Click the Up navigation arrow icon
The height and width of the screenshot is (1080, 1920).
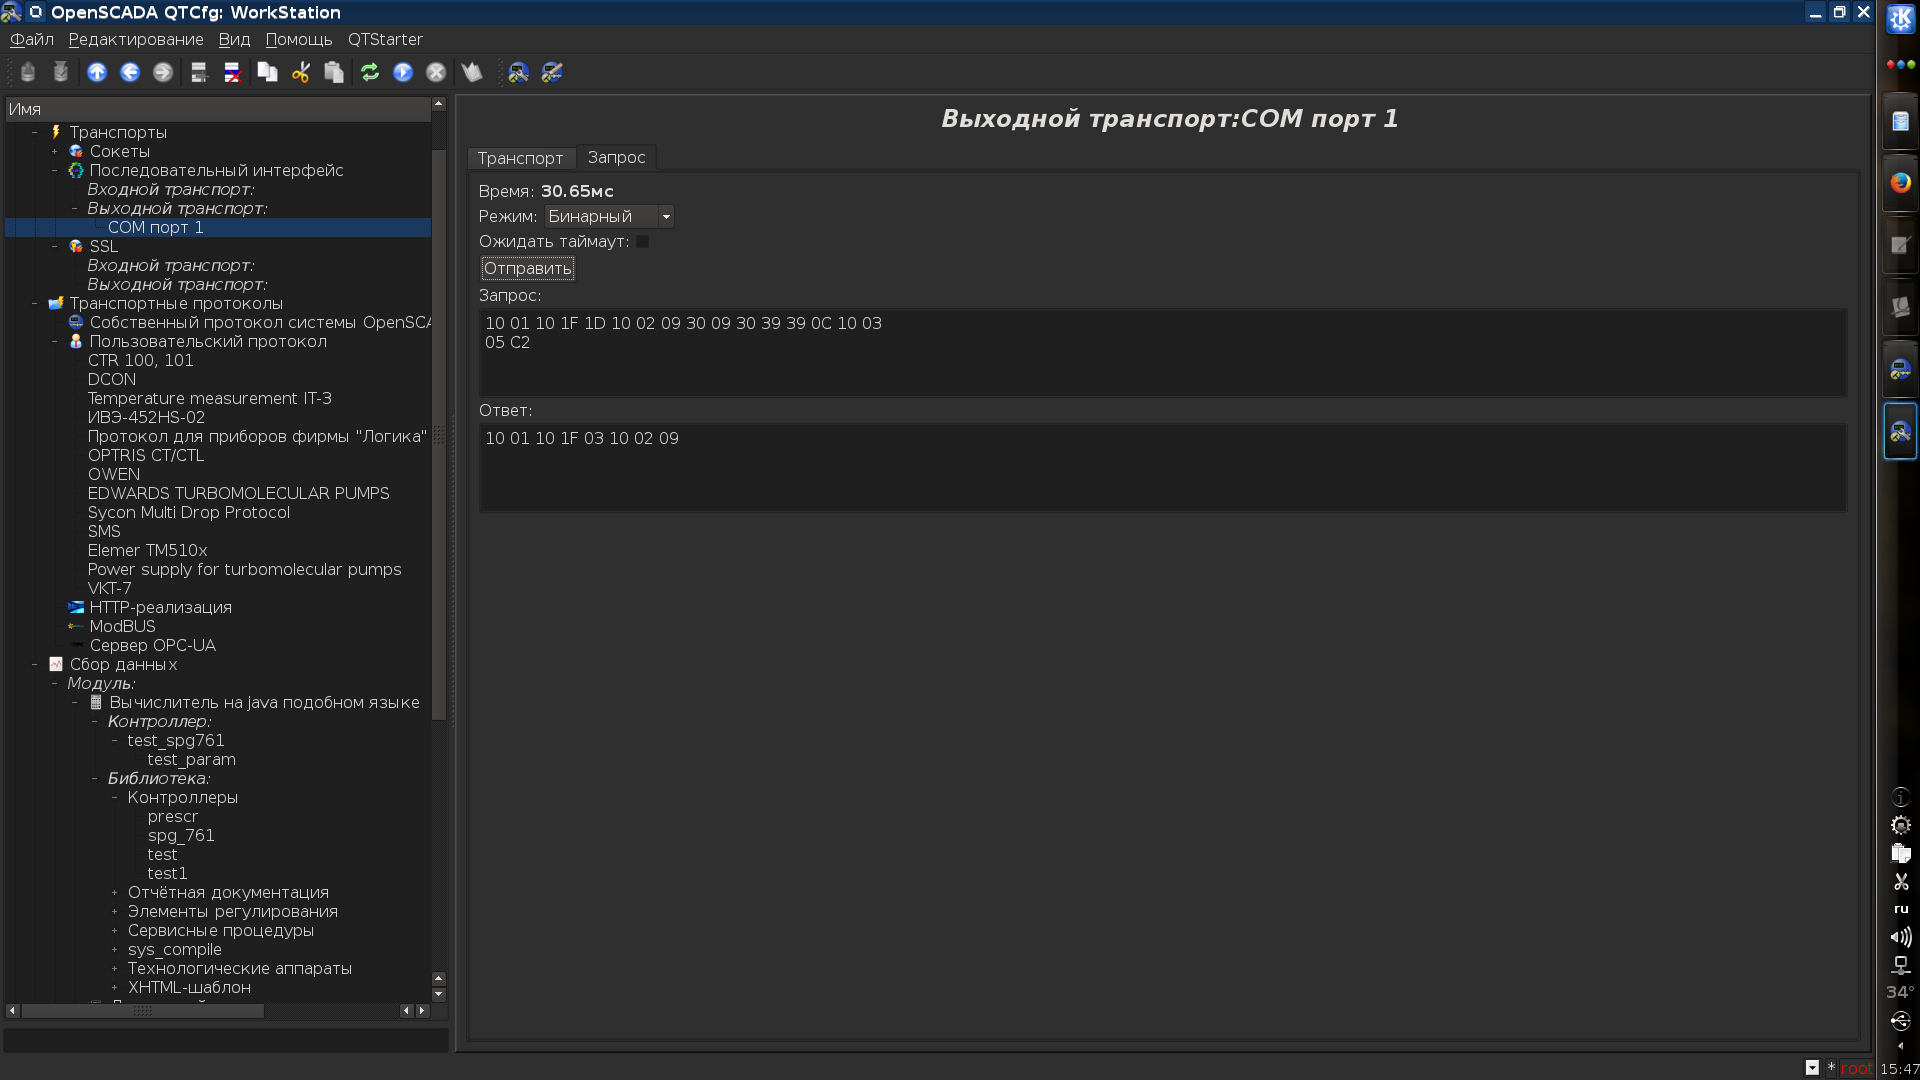pos(97,72)
